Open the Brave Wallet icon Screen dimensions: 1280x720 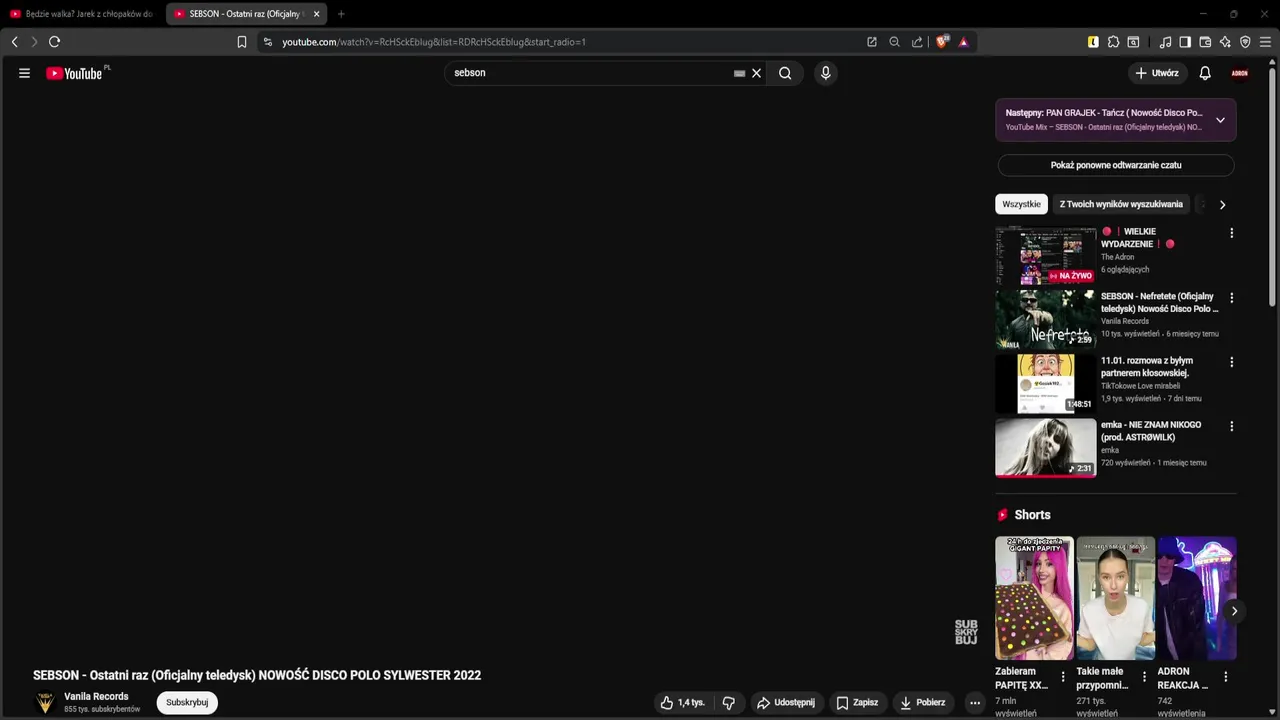tap(1205, 42)
